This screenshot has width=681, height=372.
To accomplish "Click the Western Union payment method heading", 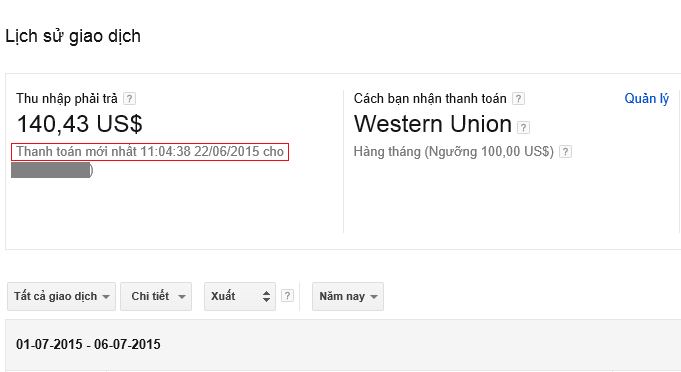I will (433, 124).
